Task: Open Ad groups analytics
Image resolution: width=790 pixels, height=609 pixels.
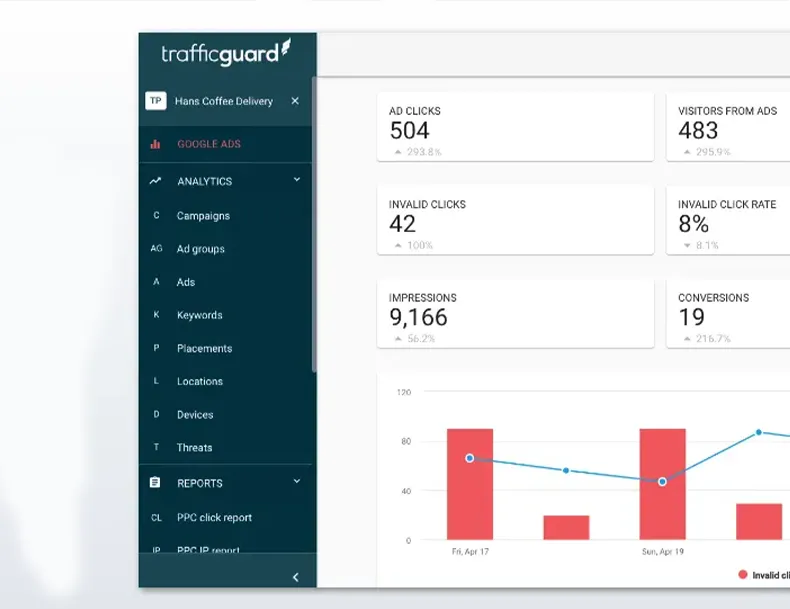Action: coord(201,249)
